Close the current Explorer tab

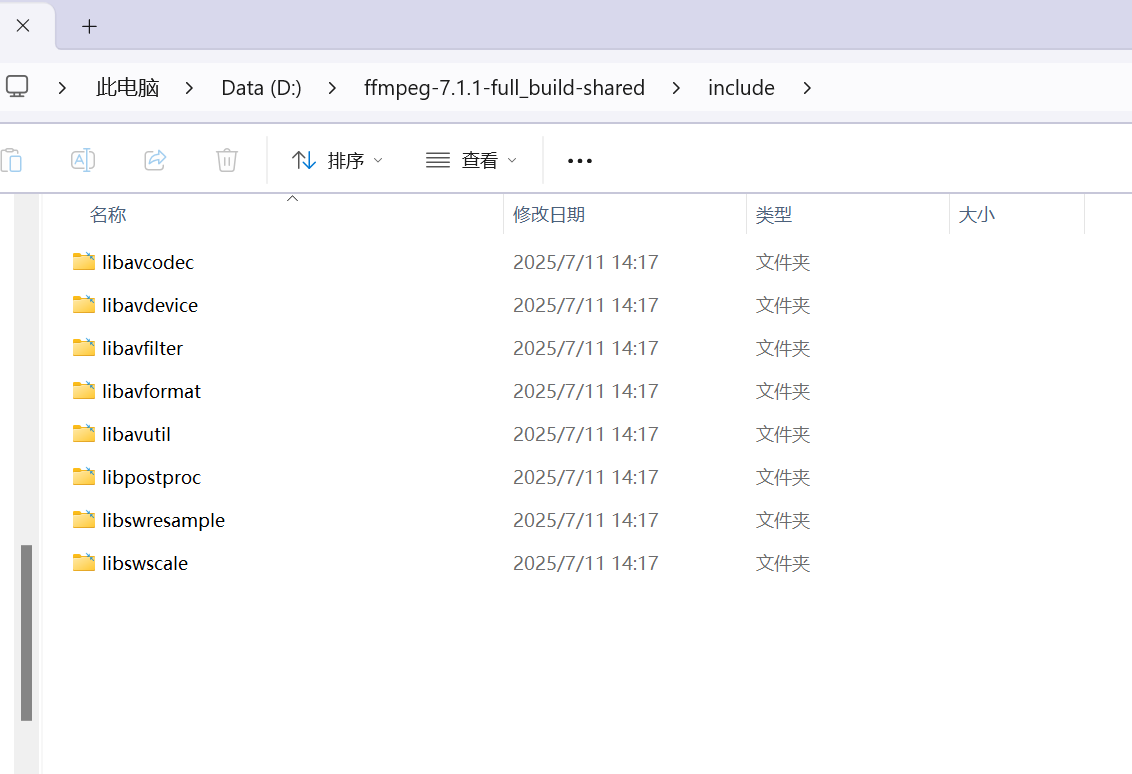pos(23,26)
